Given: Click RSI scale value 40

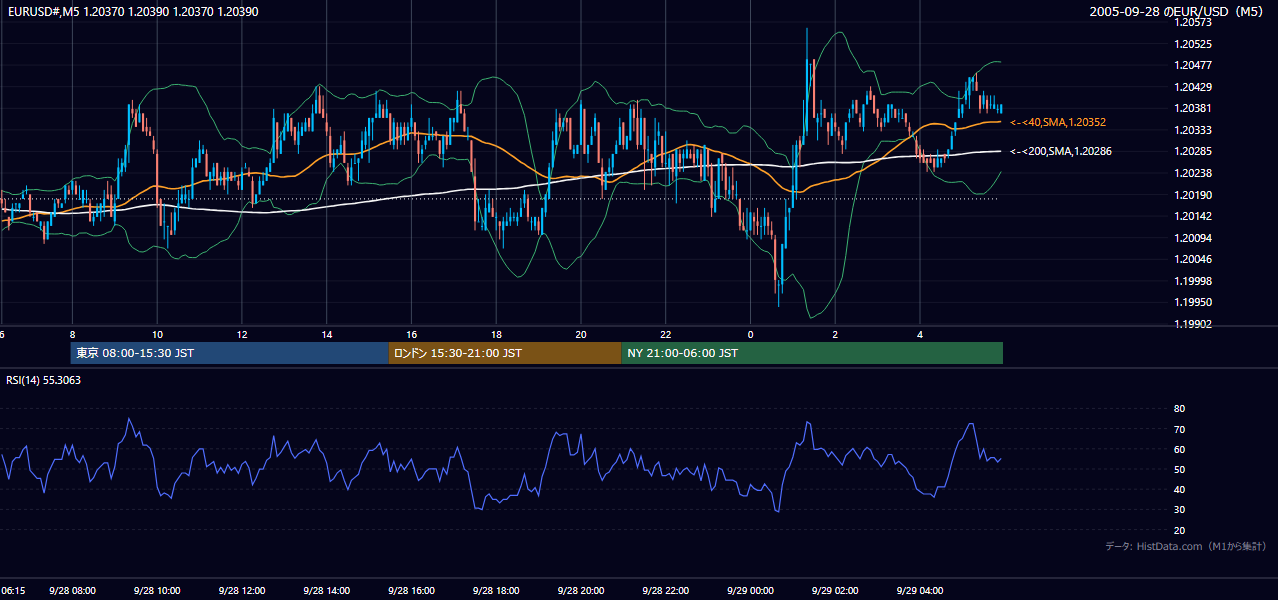Looking at the screenshot, I should [1180, 489].
